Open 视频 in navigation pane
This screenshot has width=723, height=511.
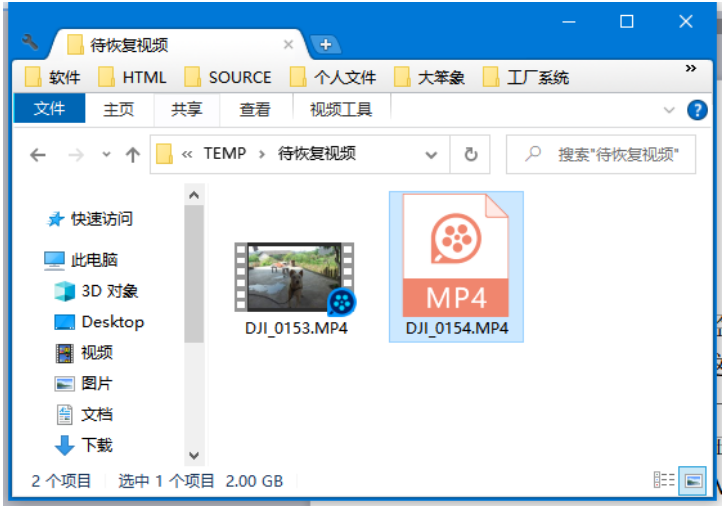coord(84,353)
